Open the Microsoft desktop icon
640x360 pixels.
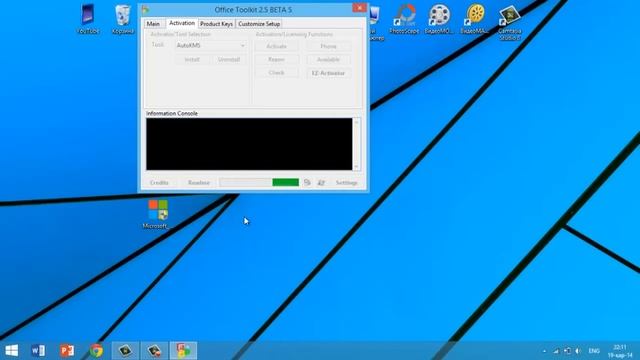pyautogui.click(x=157, y=214)
